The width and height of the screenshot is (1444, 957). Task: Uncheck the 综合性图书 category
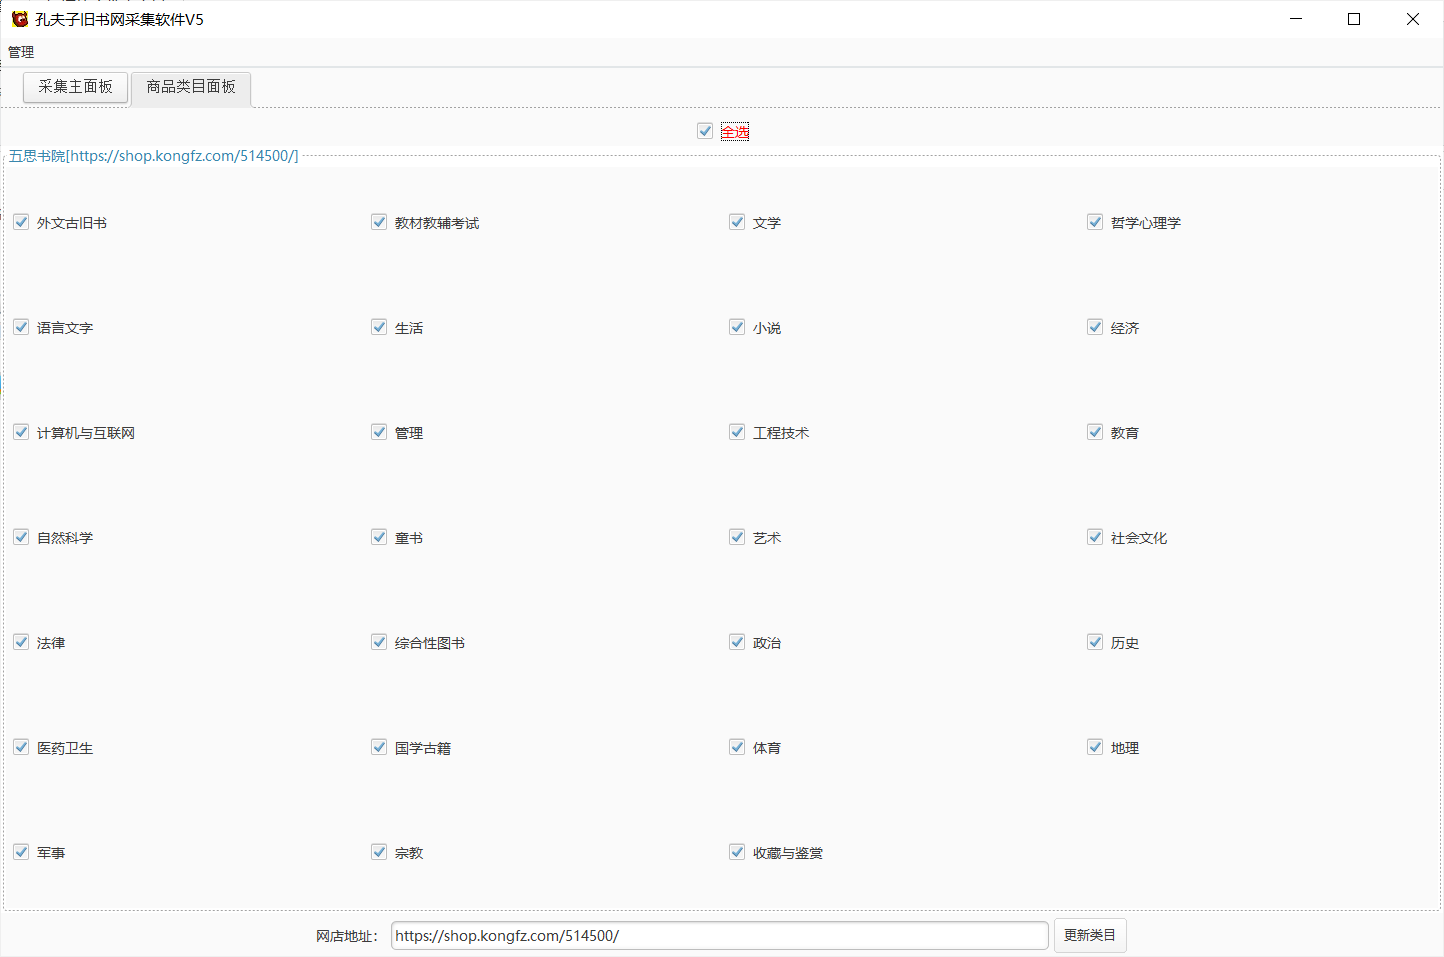tap(379, 642)
